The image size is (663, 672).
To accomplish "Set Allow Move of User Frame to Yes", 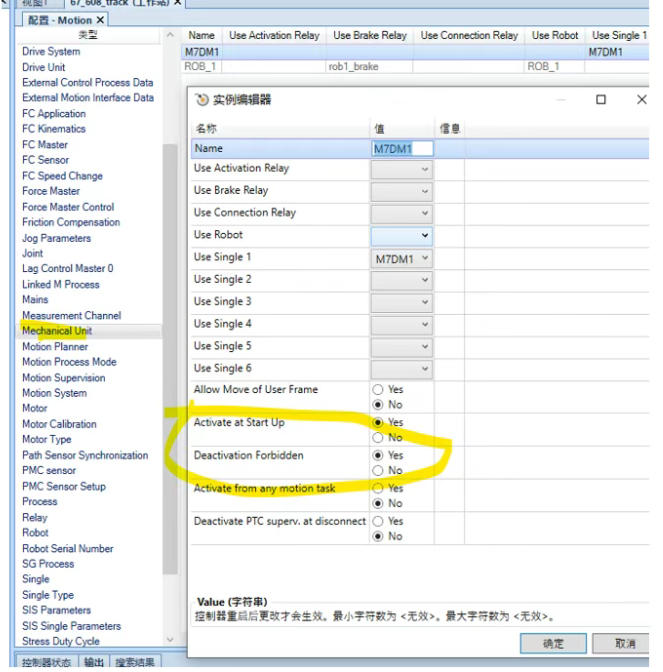I will point(377,389).
